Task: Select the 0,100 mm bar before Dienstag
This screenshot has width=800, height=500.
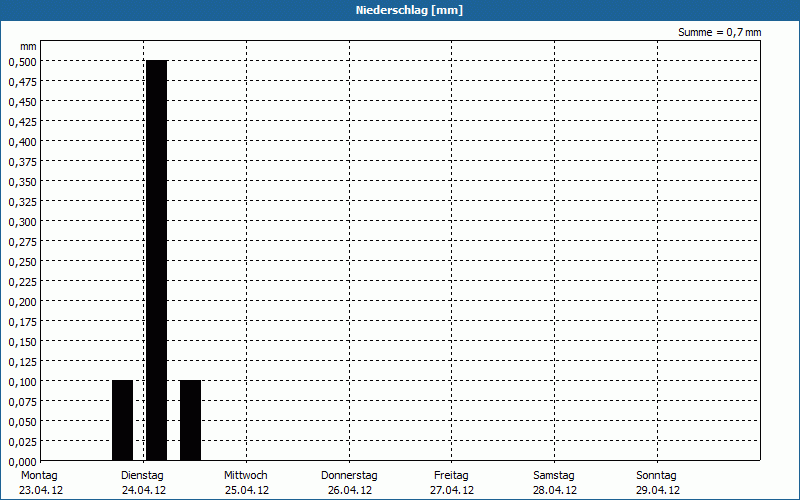Action: pos(122,420)
